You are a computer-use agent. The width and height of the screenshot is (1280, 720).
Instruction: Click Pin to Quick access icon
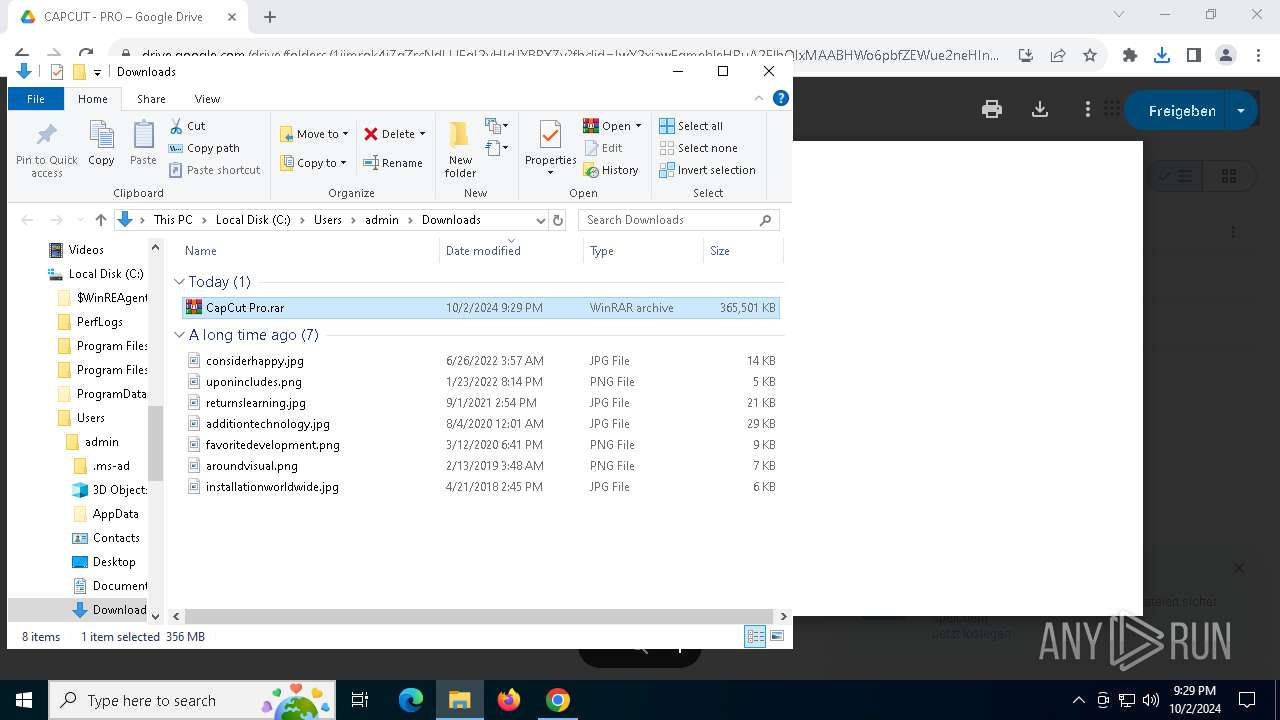(46, 134)
